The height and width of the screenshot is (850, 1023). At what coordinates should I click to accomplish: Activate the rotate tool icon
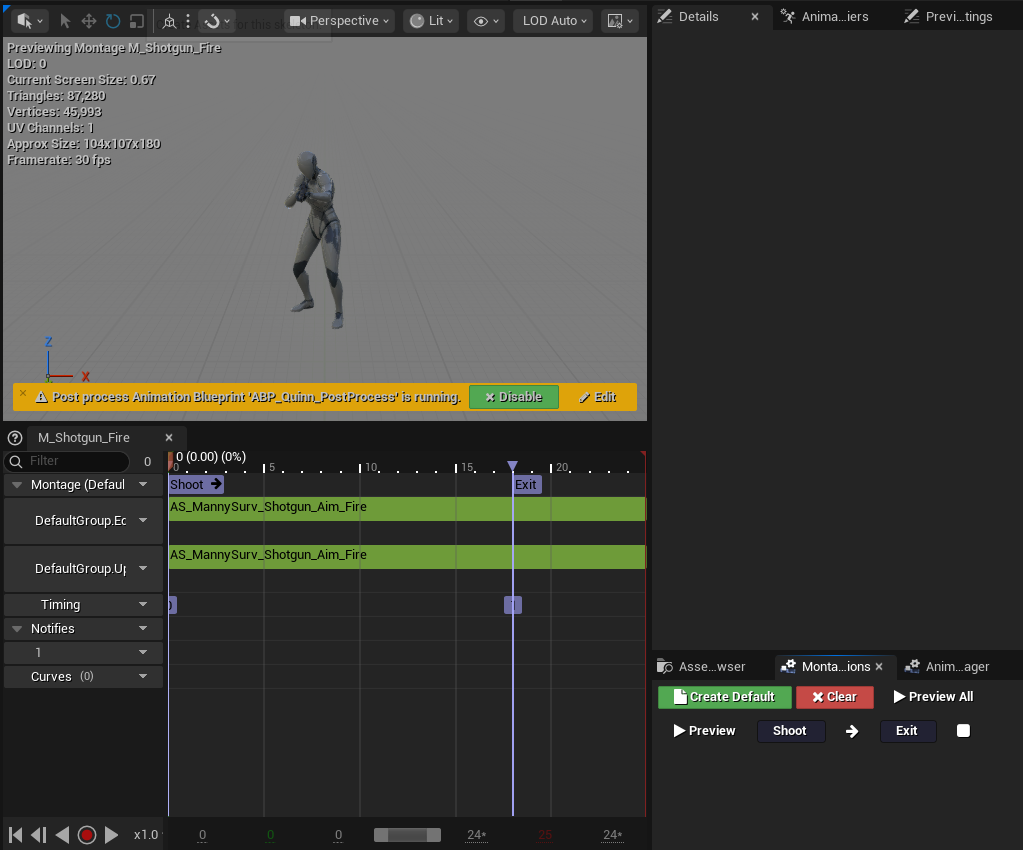[x=113, y=21]
